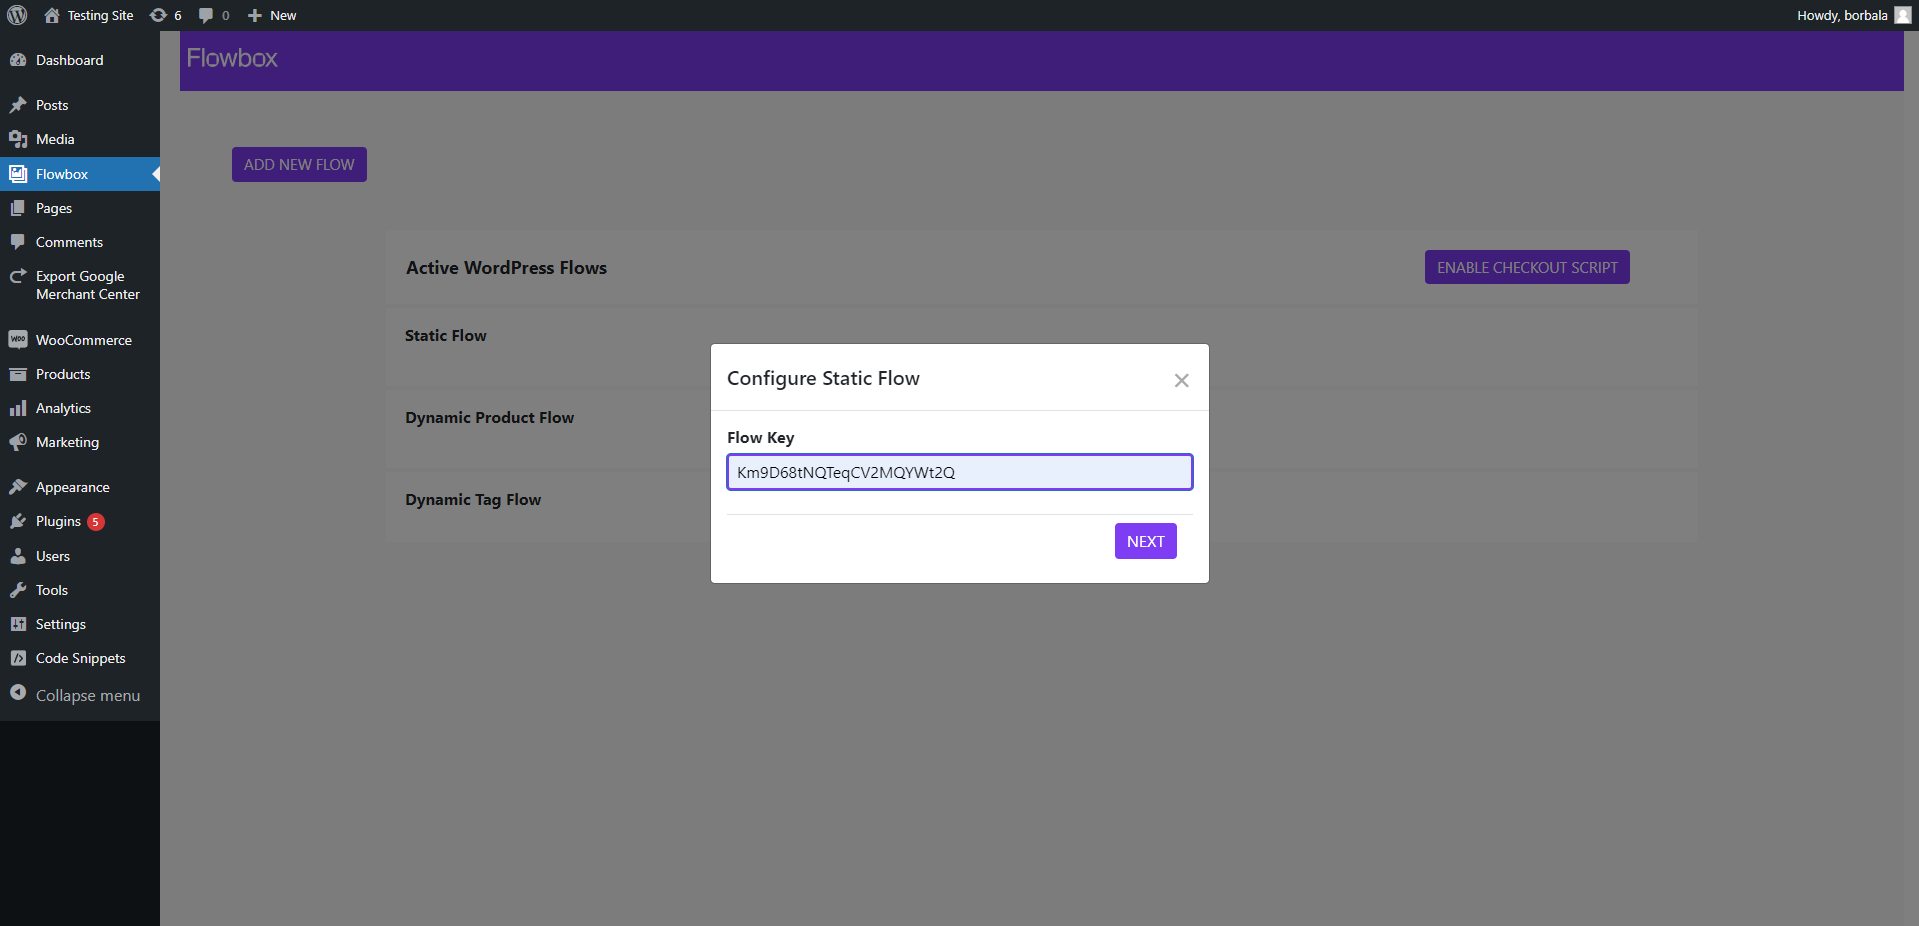
Task: Click the updates count 6 in admin bar
Action: click(178, 15)
